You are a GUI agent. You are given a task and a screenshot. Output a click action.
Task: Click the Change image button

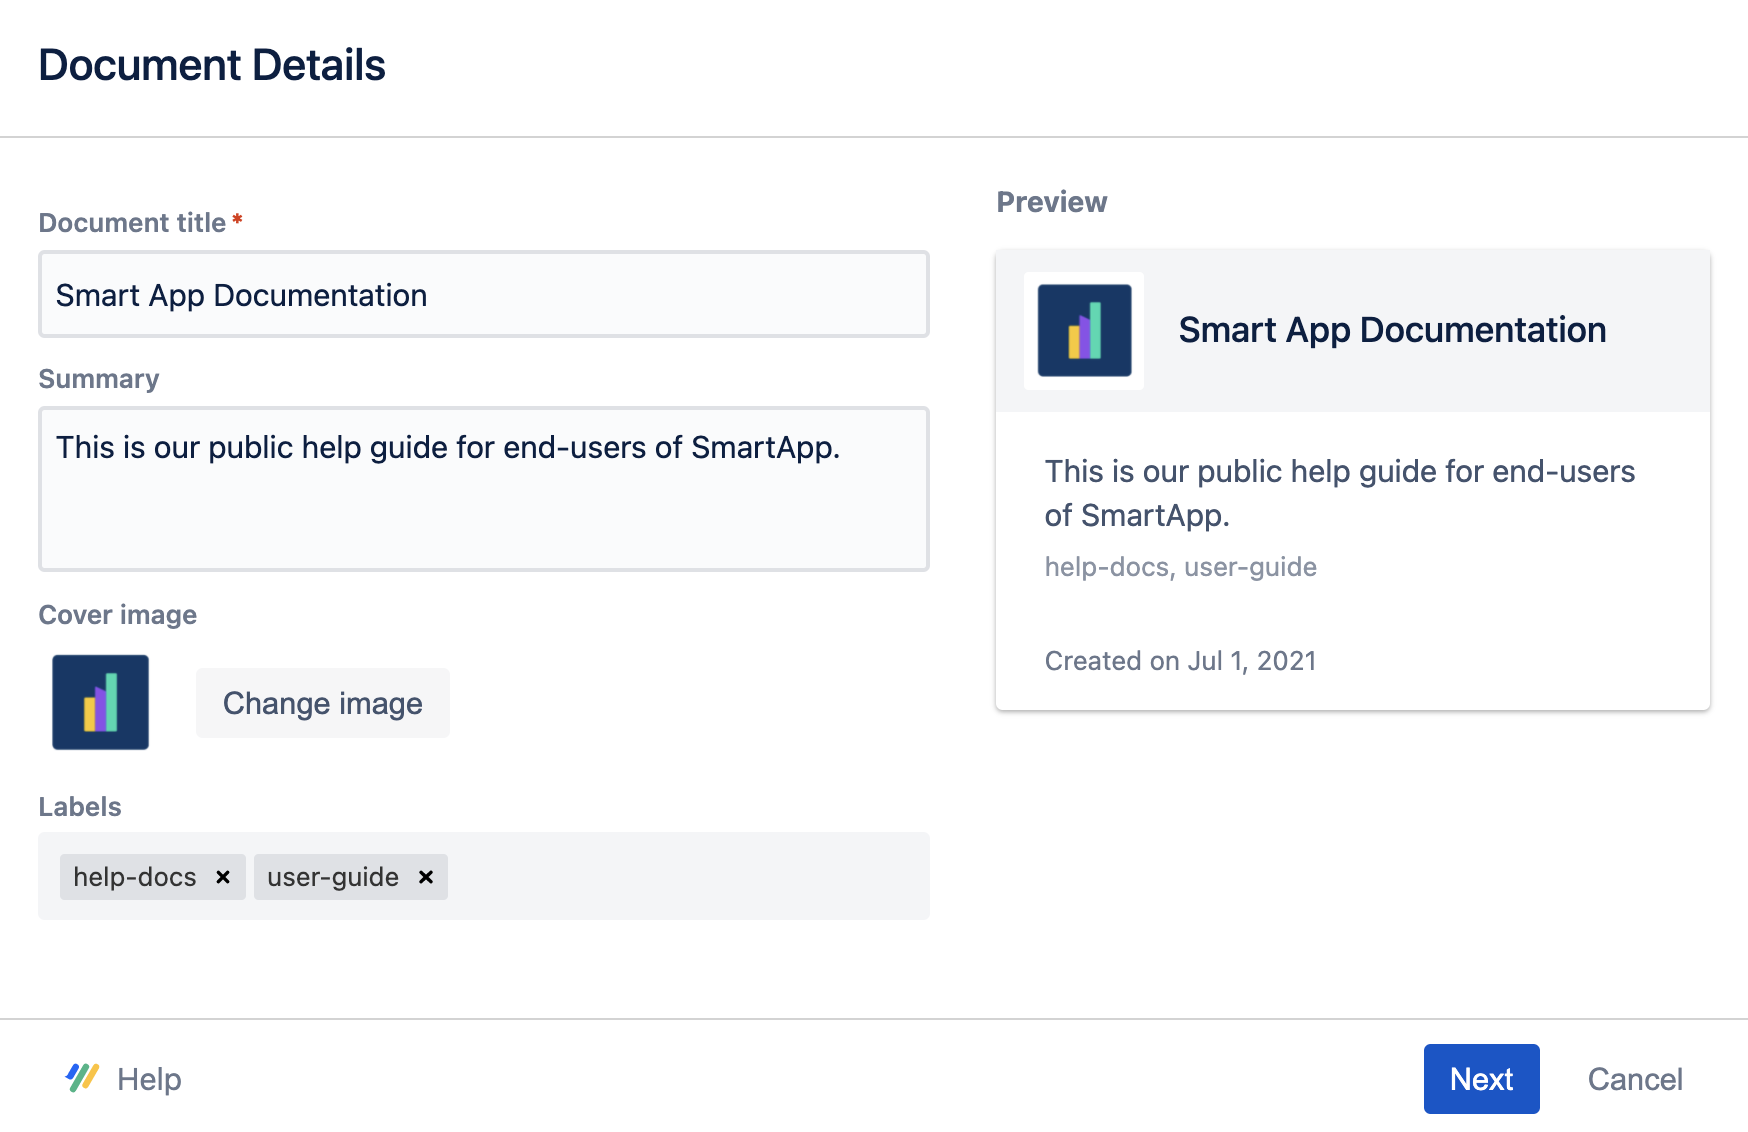coord(322,703)
